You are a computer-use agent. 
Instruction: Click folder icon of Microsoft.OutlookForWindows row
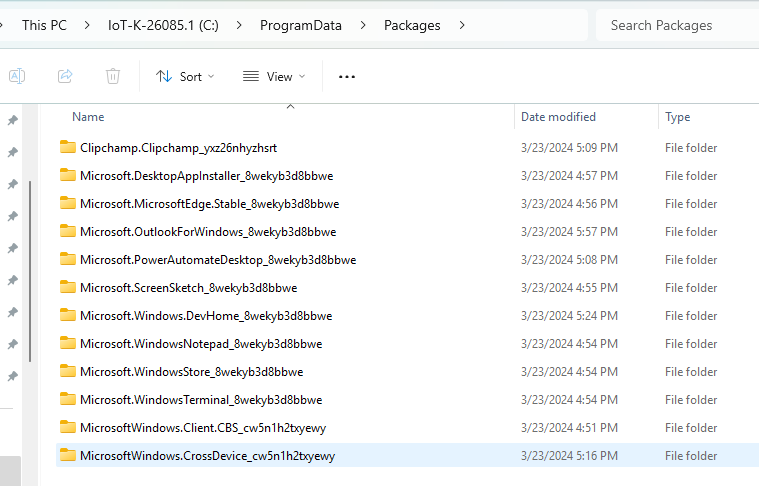68,231
